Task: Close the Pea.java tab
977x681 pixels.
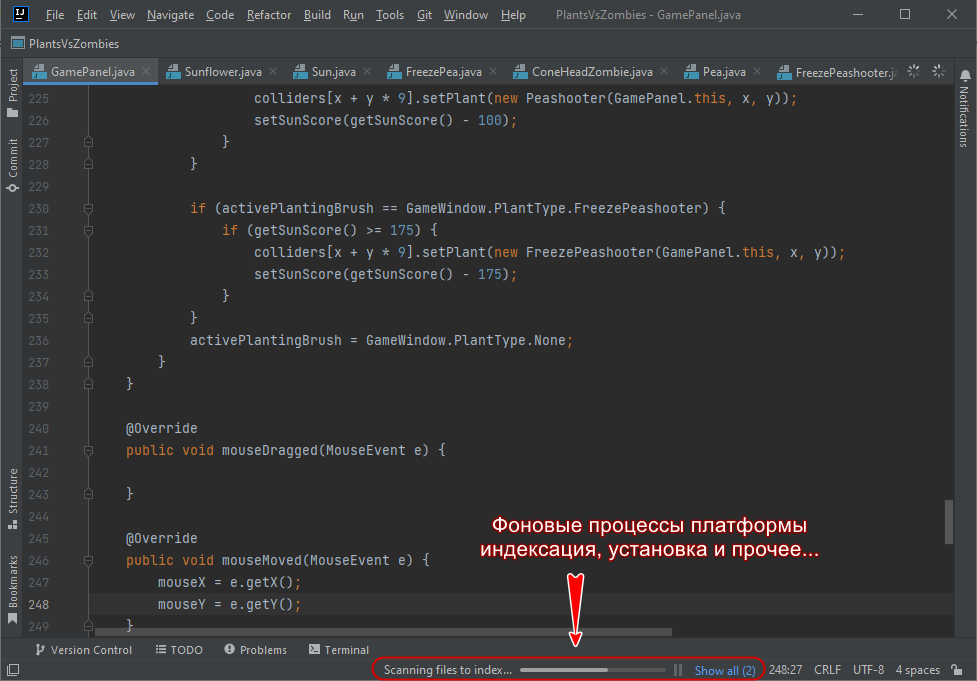Action: coord(757,71)
